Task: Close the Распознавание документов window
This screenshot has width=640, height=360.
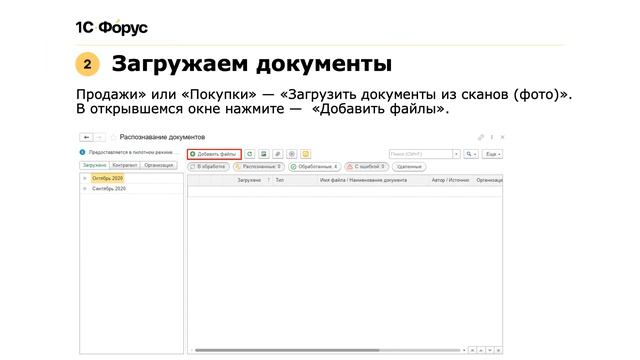Action: coord(502,137)
